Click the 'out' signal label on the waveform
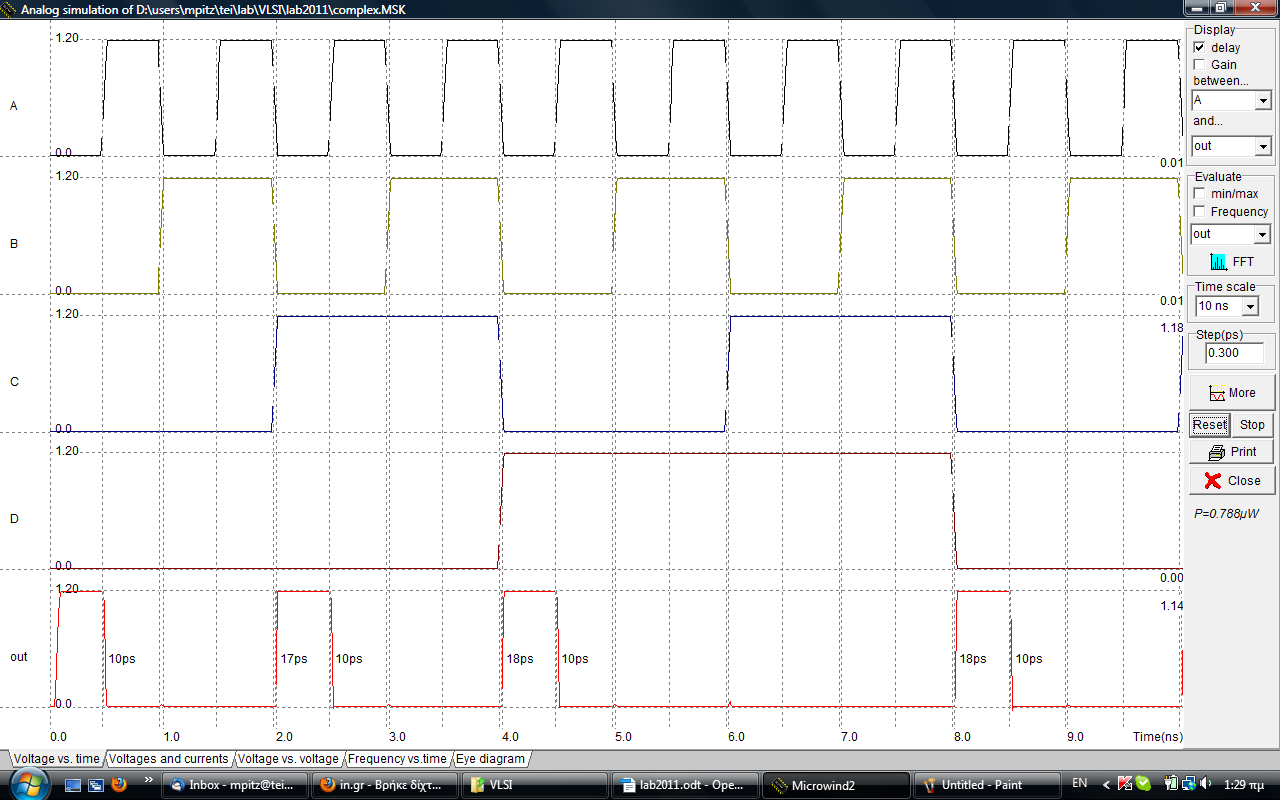 [x=19, y=657]
